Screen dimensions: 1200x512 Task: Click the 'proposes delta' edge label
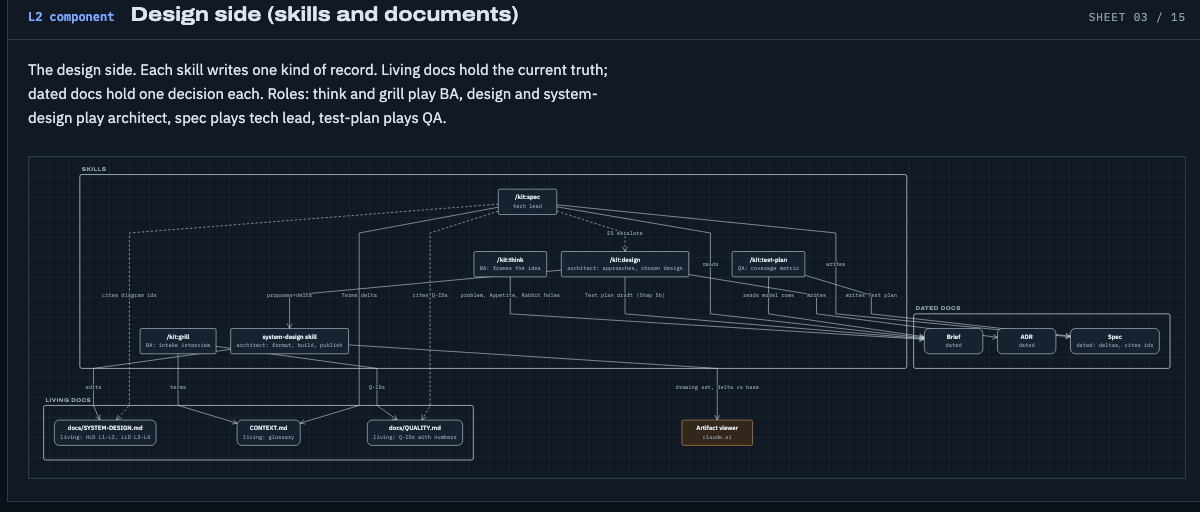[x=289, y=295]
